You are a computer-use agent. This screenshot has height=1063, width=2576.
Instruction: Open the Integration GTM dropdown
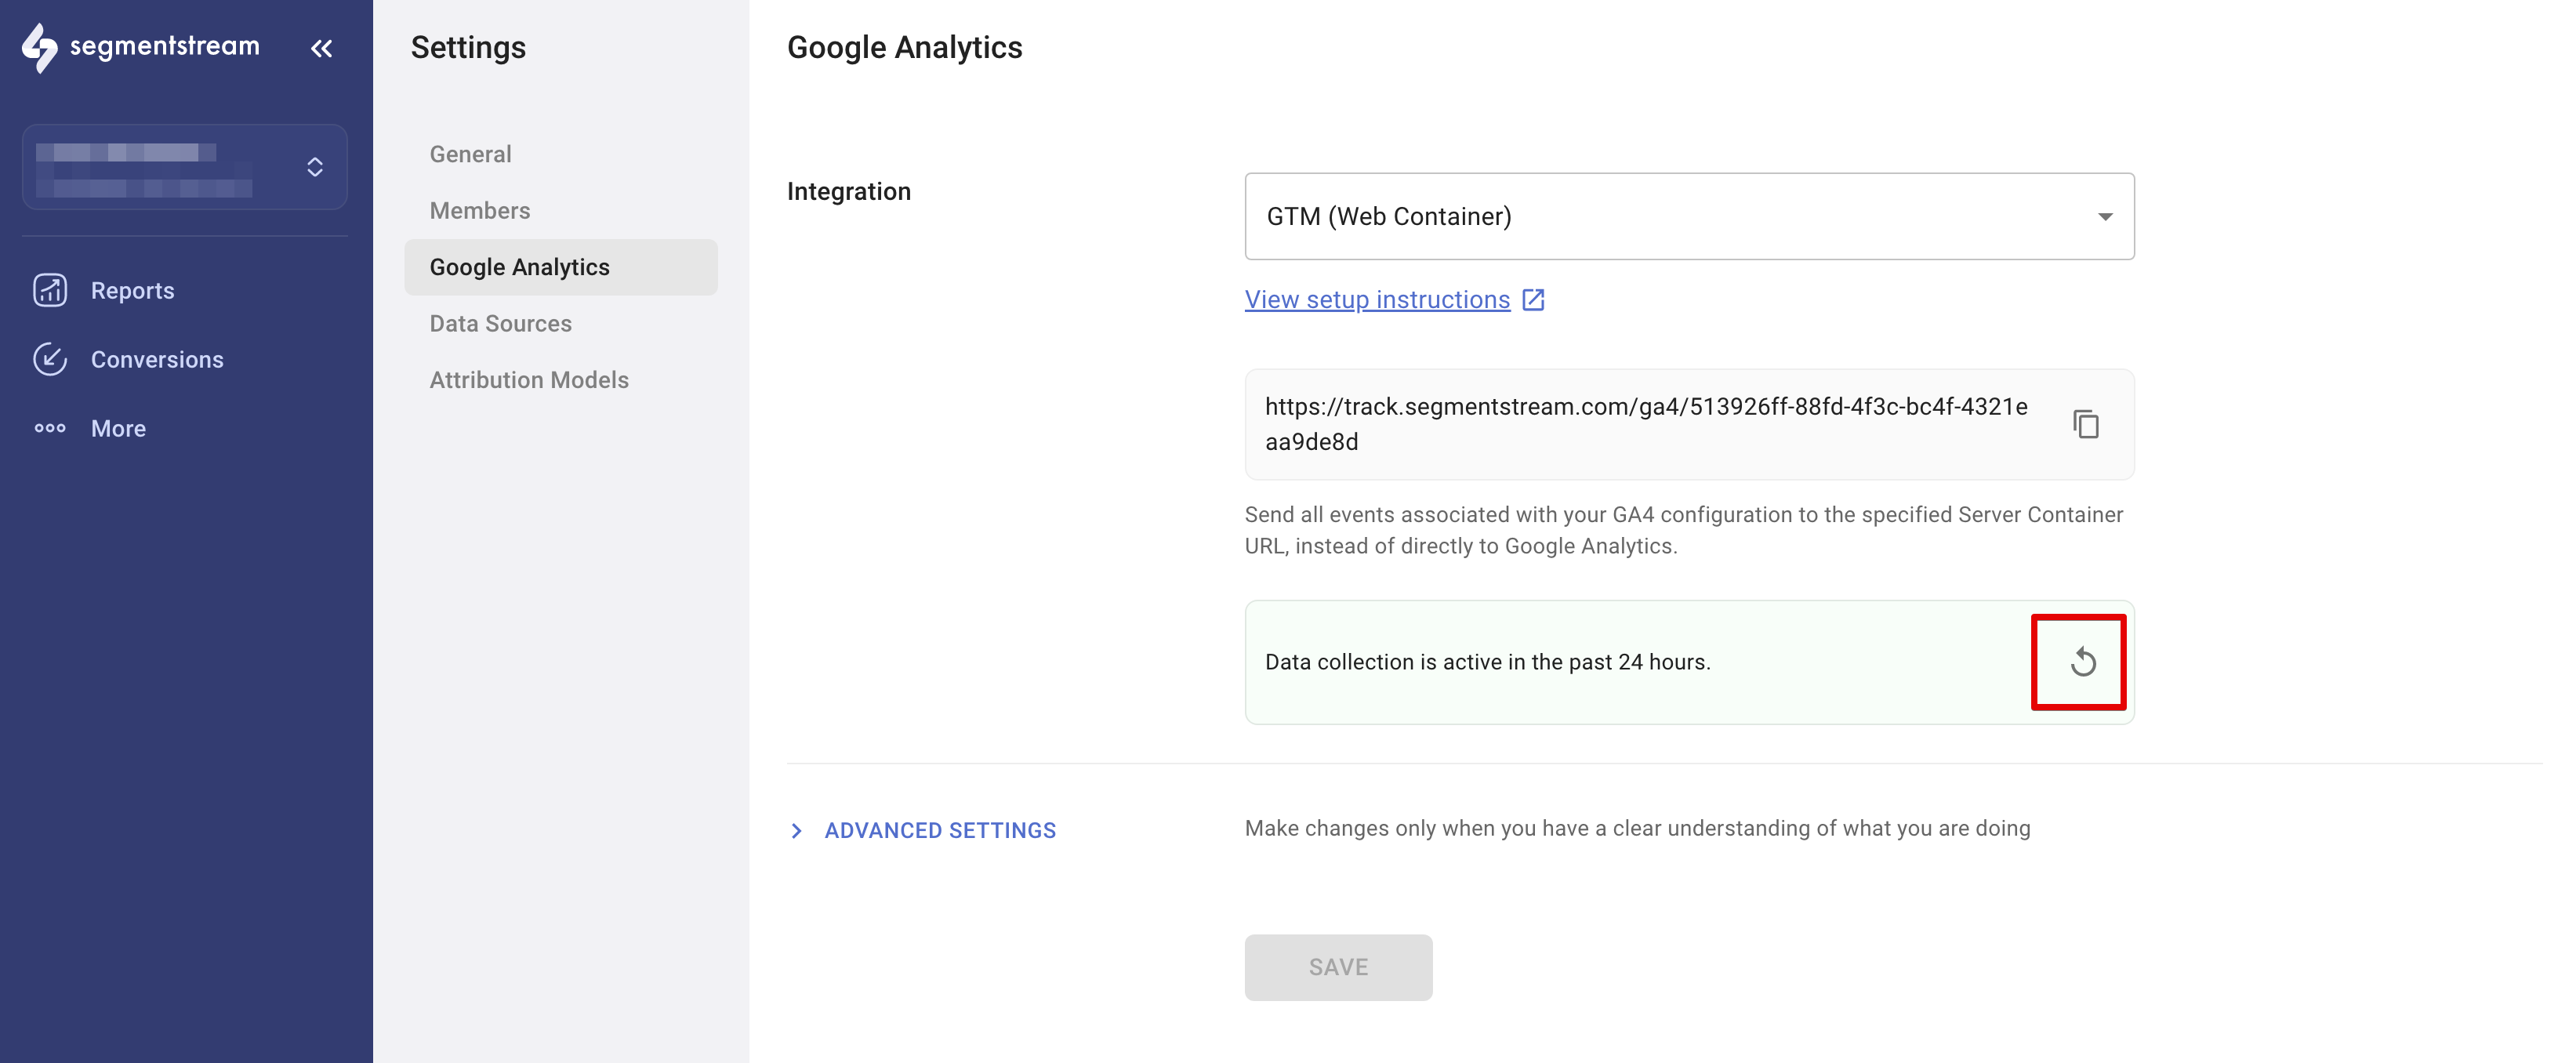pos(1689,216)
